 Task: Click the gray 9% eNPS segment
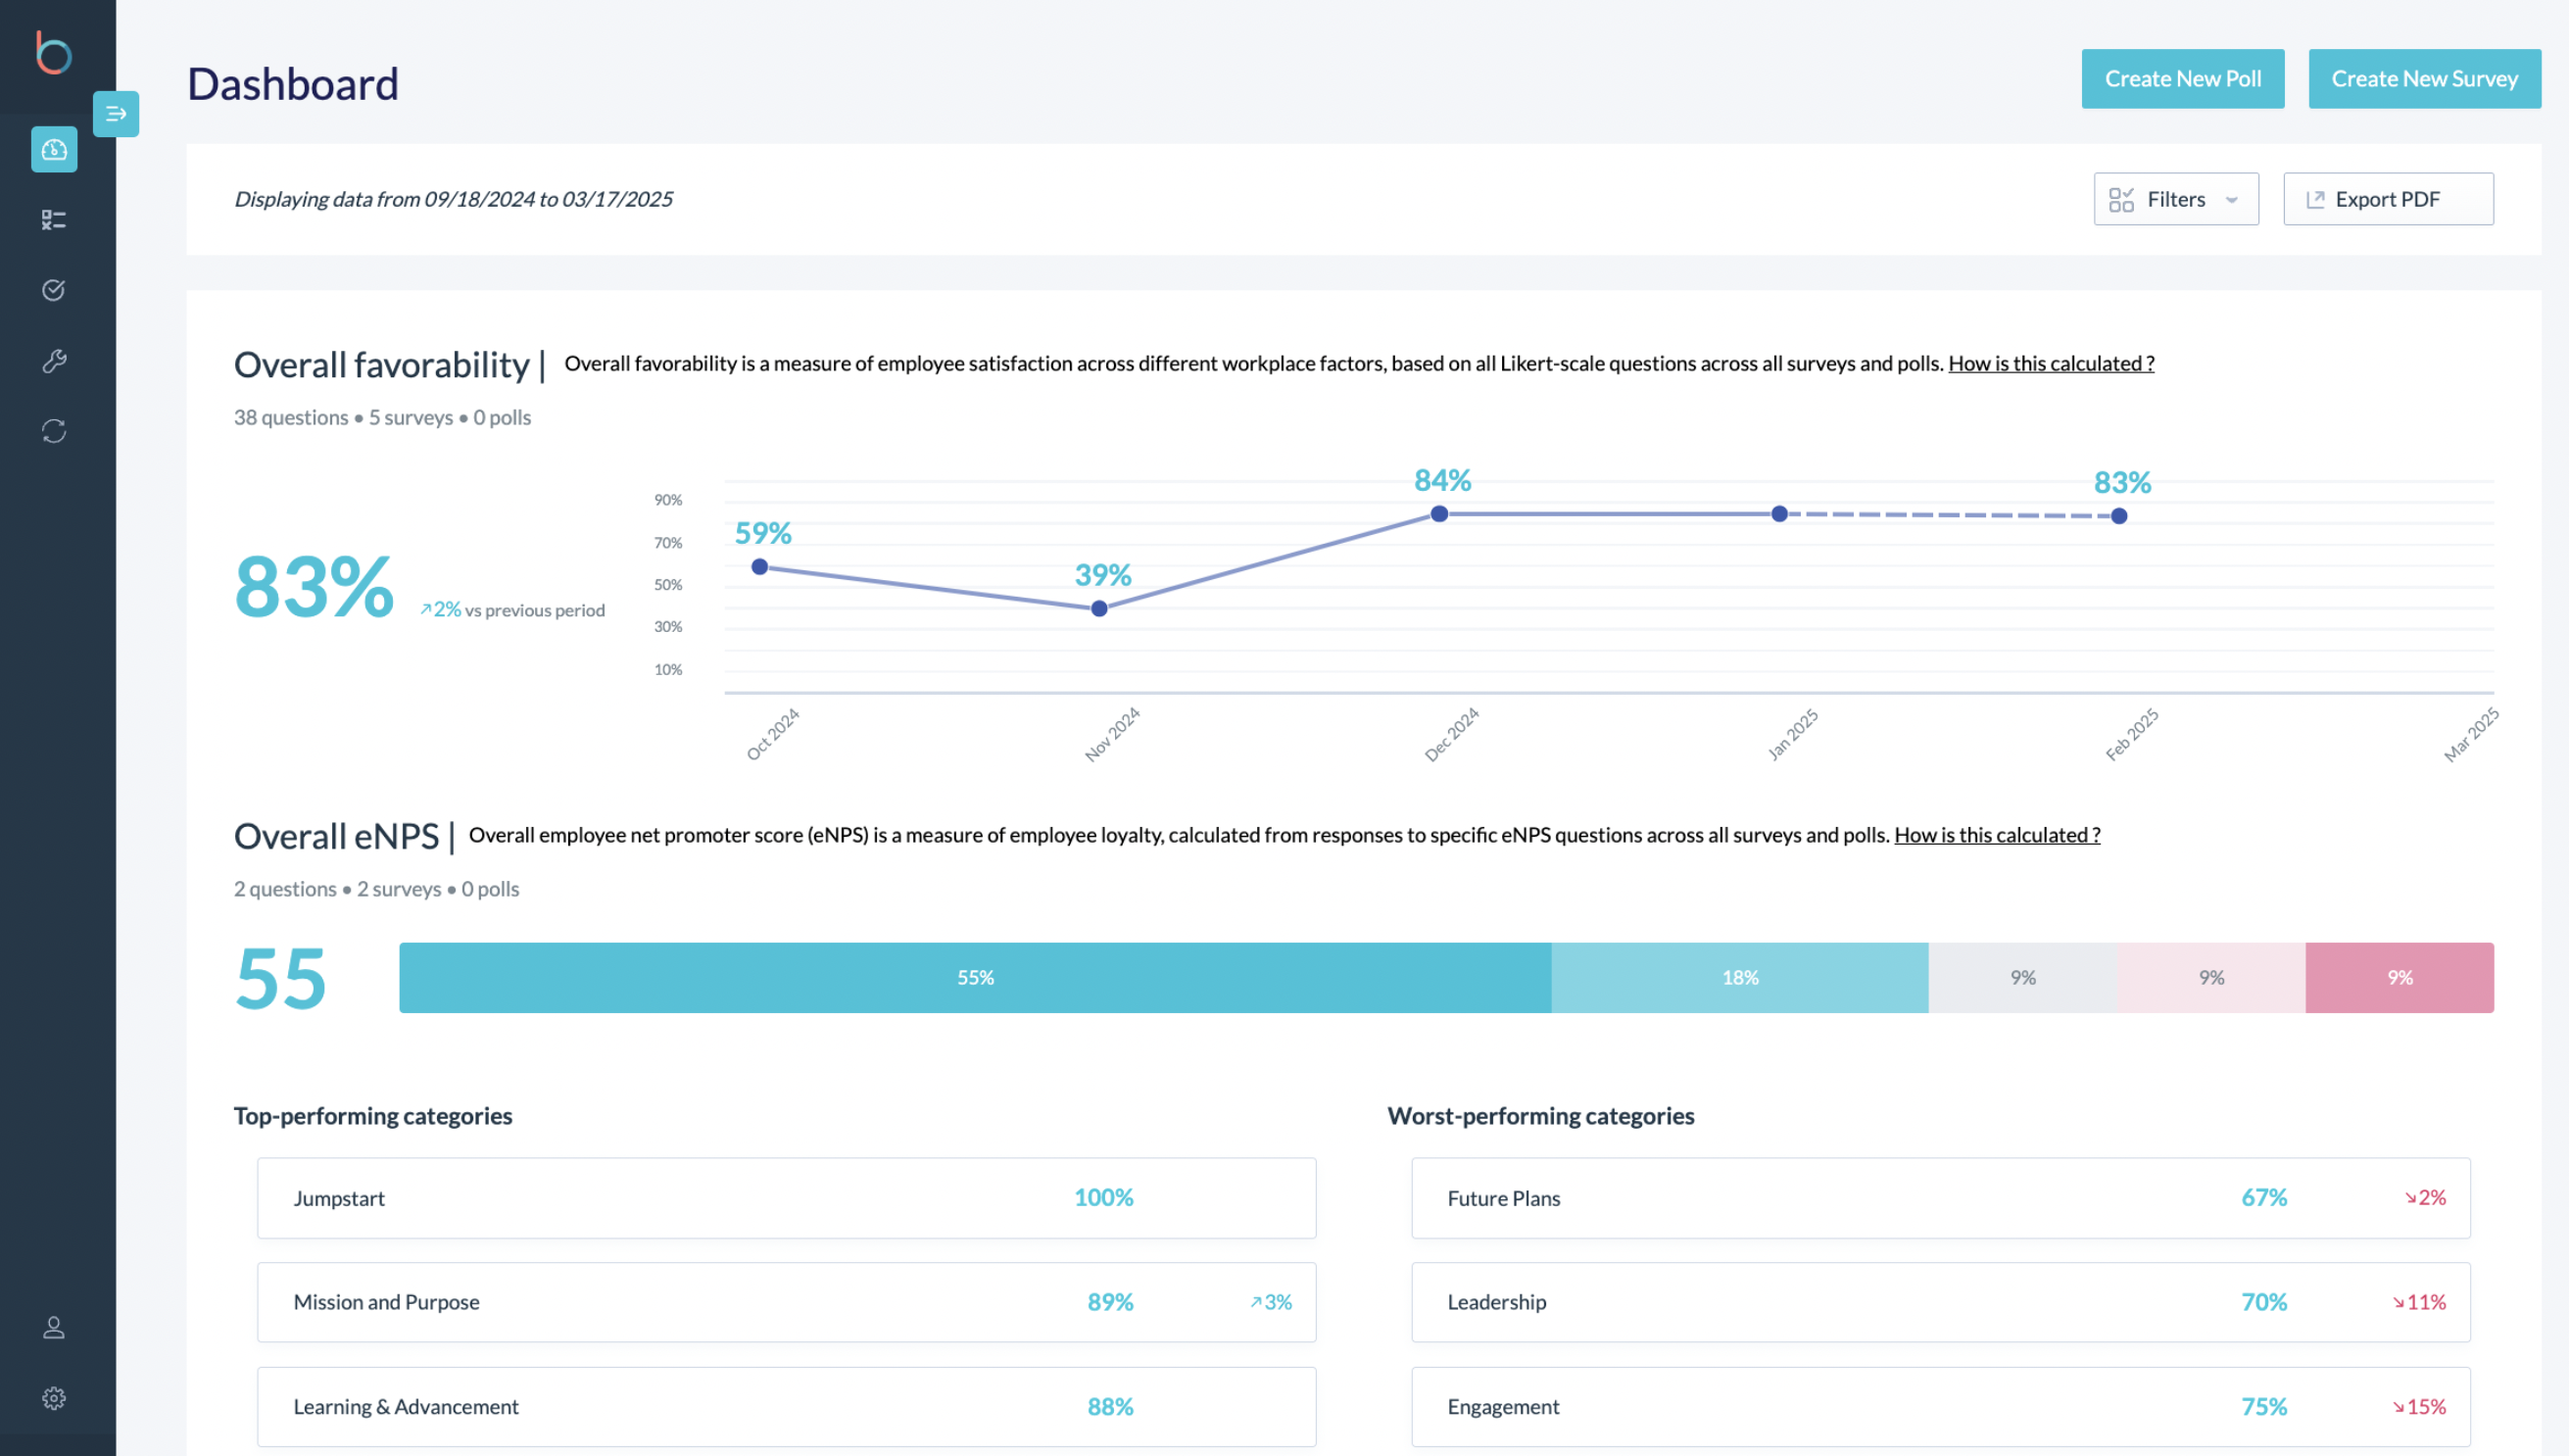[x=2023, y=978]
